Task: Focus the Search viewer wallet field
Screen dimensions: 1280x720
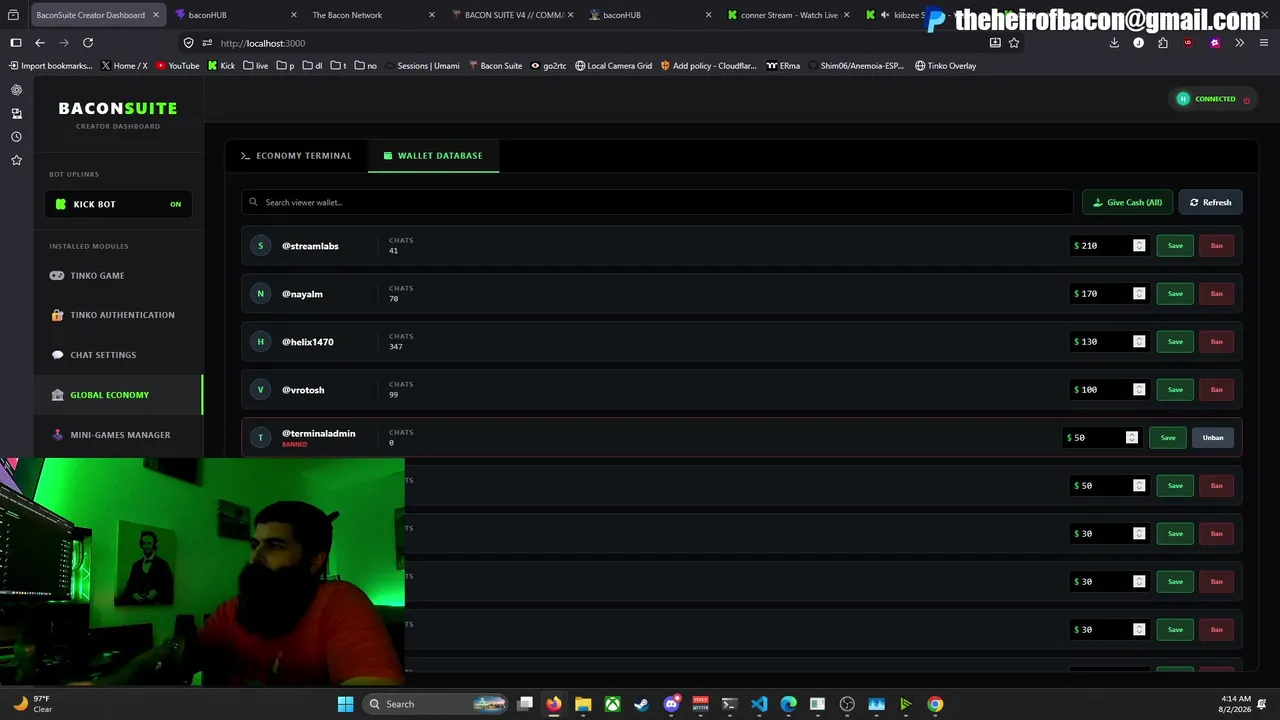Action: 657,202
